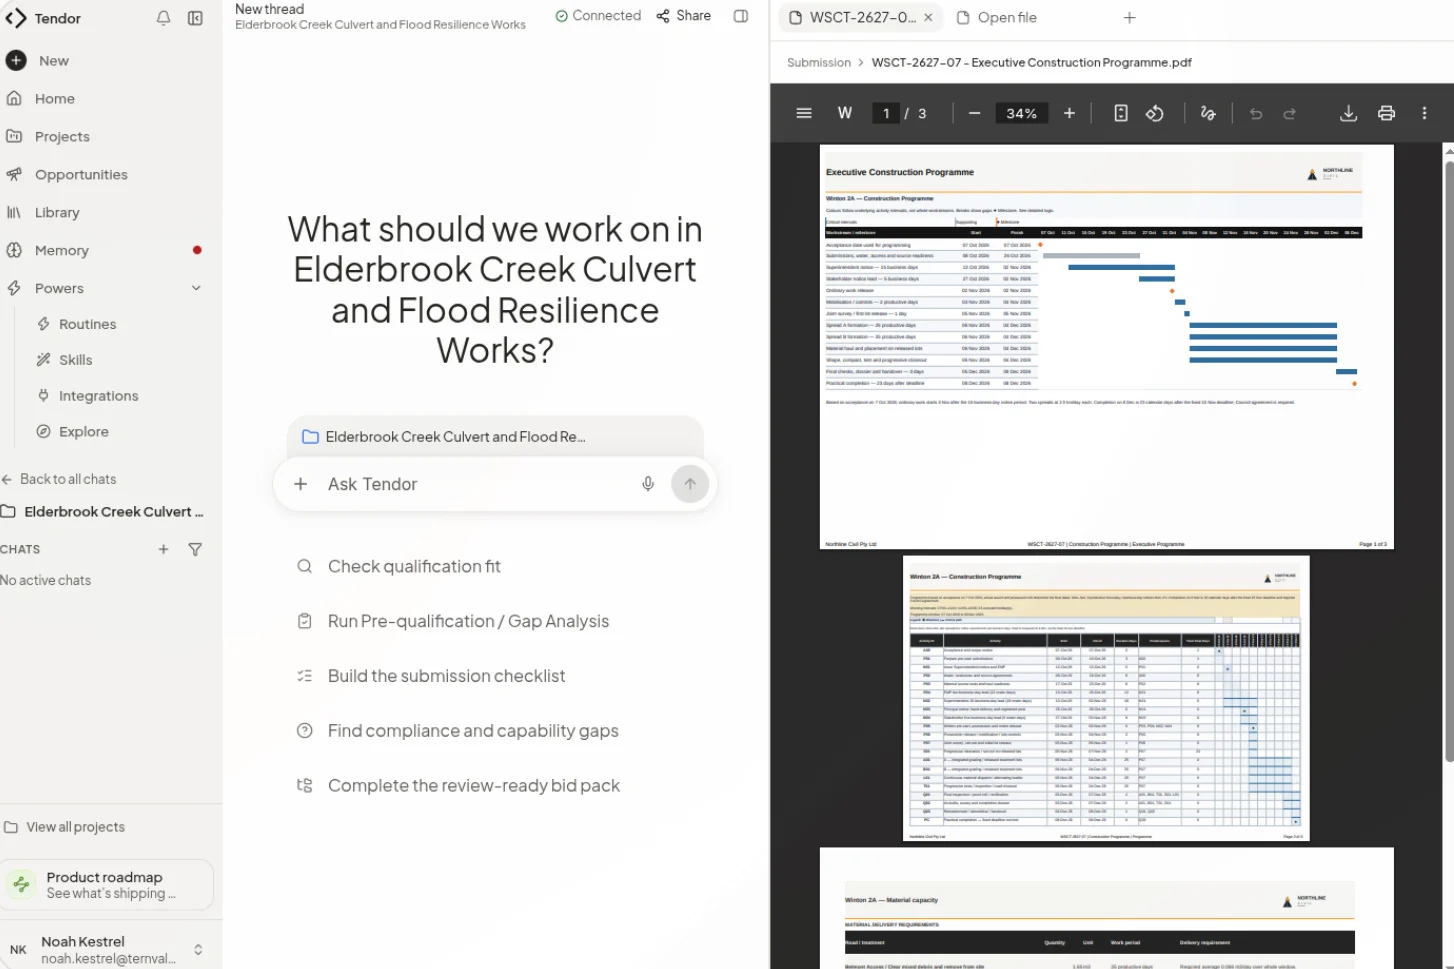Zoom out of the PDF
Screen dimensions: 1454x969
point(974,113)
